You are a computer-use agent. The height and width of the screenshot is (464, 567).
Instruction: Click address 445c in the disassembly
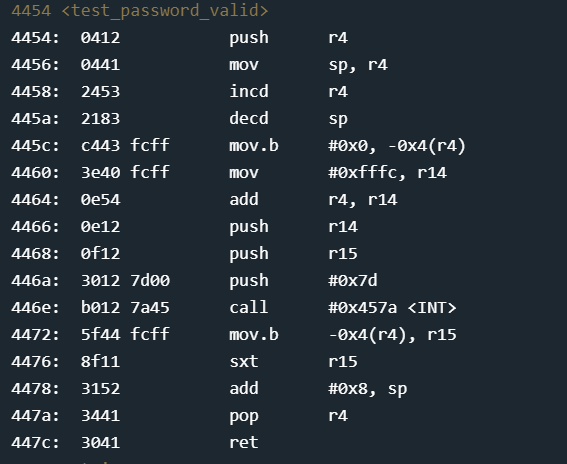(35, 146)
